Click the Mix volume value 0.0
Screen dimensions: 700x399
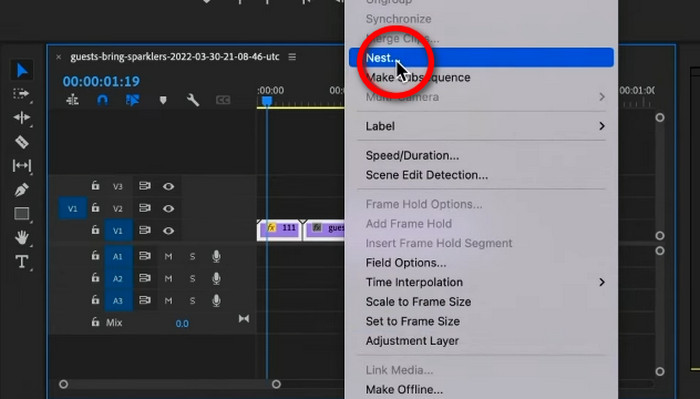click(182, 324)
